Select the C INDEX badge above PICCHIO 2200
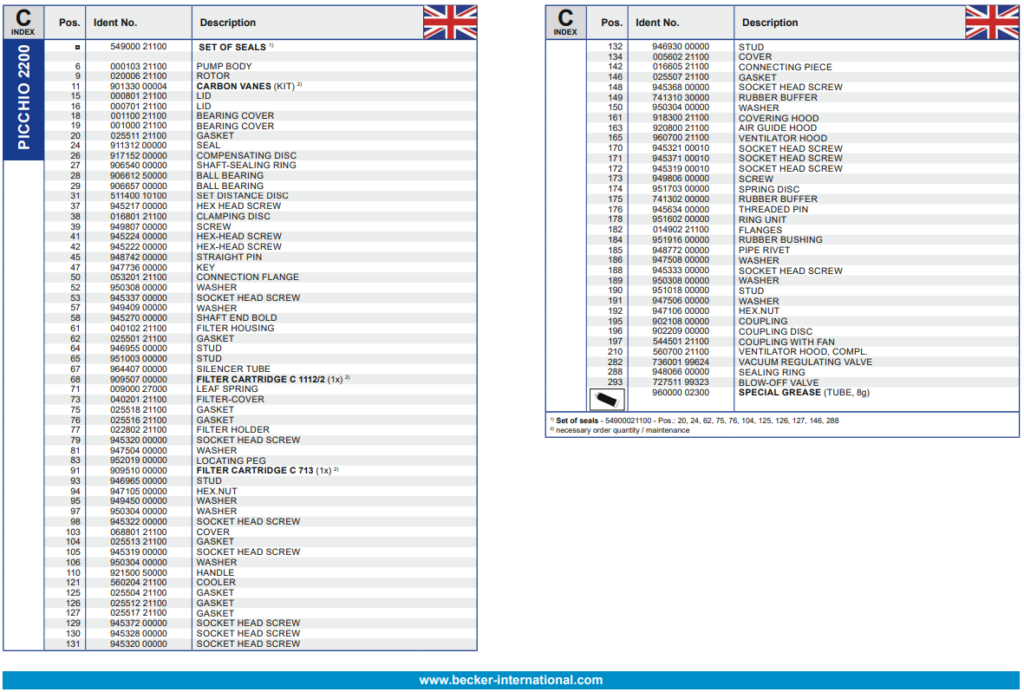The height and width of the screenshot is (692, 1024). 23,22
